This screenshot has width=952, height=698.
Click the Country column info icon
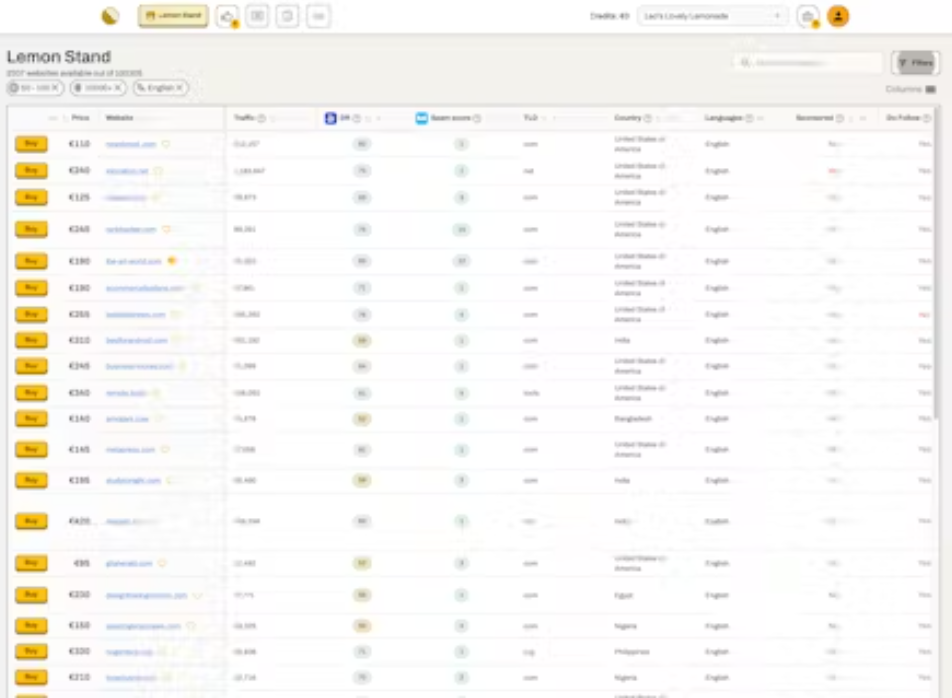647,118
